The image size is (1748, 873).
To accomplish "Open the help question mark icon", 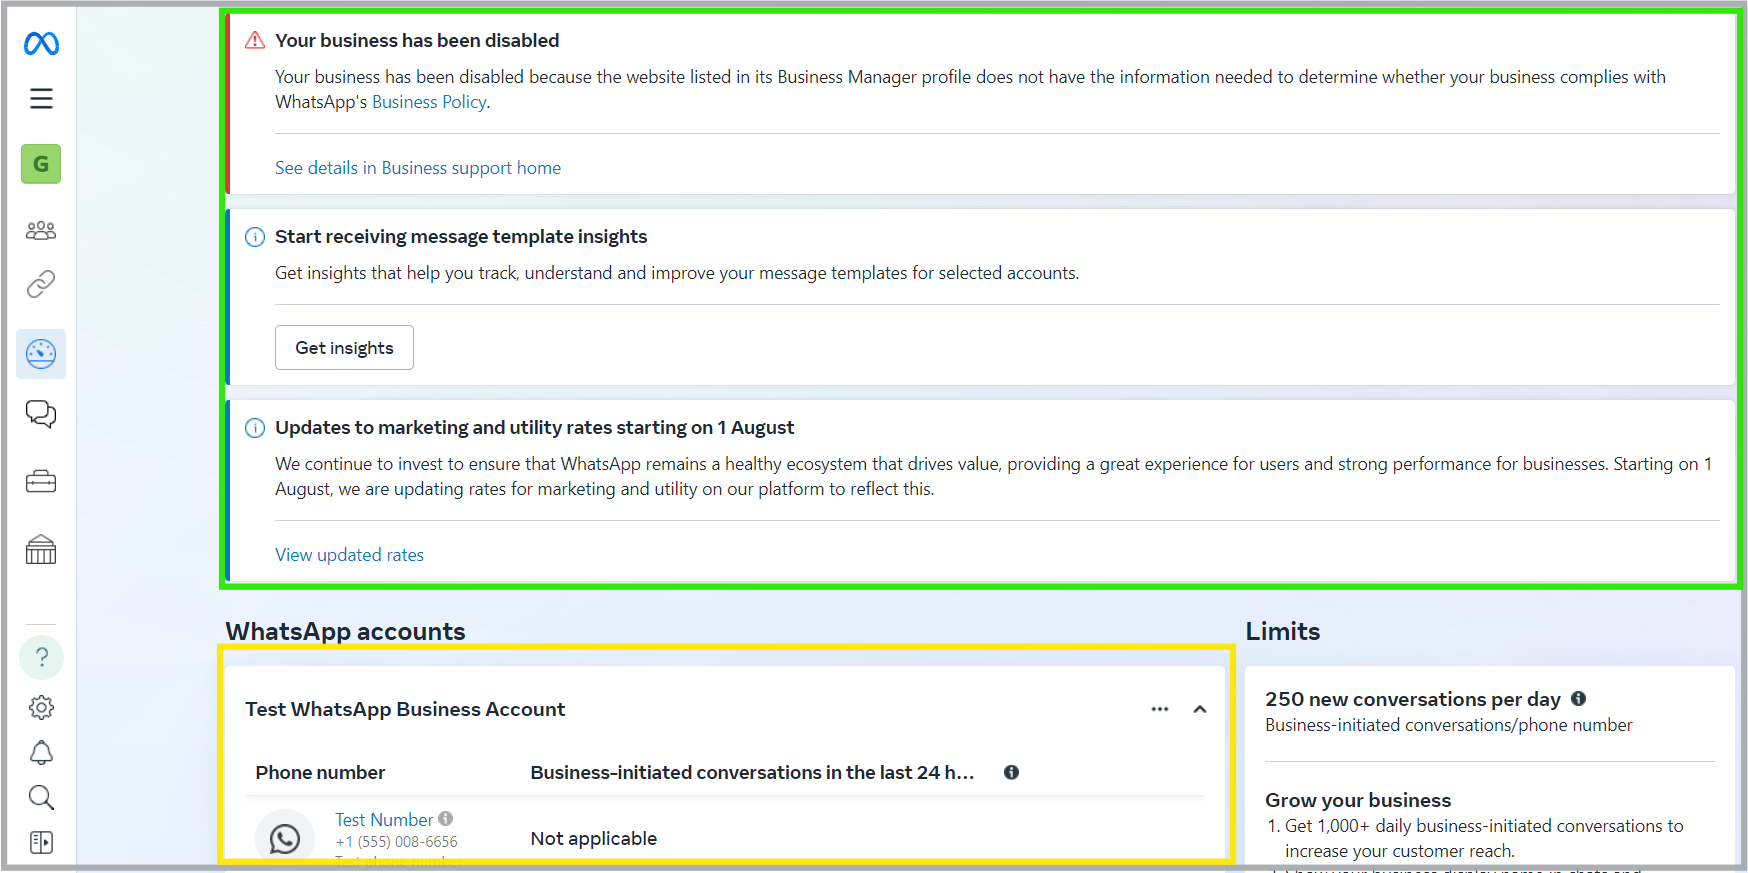I will click(x=41, y=657).
